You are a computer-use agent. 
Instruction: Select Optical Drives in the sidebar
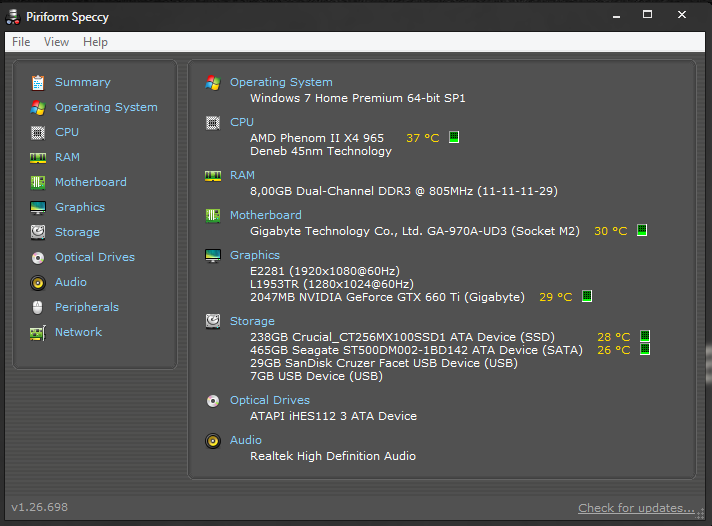95,257
